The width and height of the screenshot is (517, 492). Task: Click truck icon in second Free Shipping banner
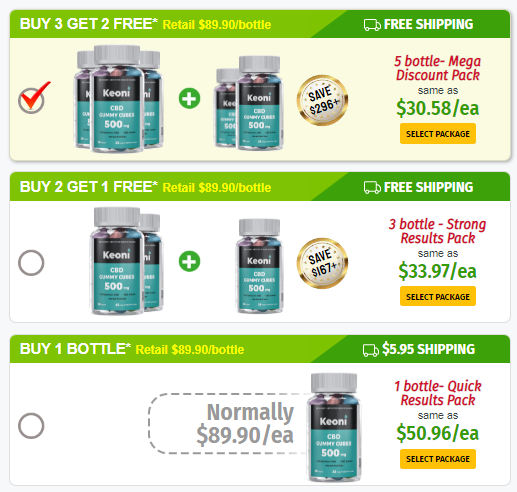click(x=372, y=188)
